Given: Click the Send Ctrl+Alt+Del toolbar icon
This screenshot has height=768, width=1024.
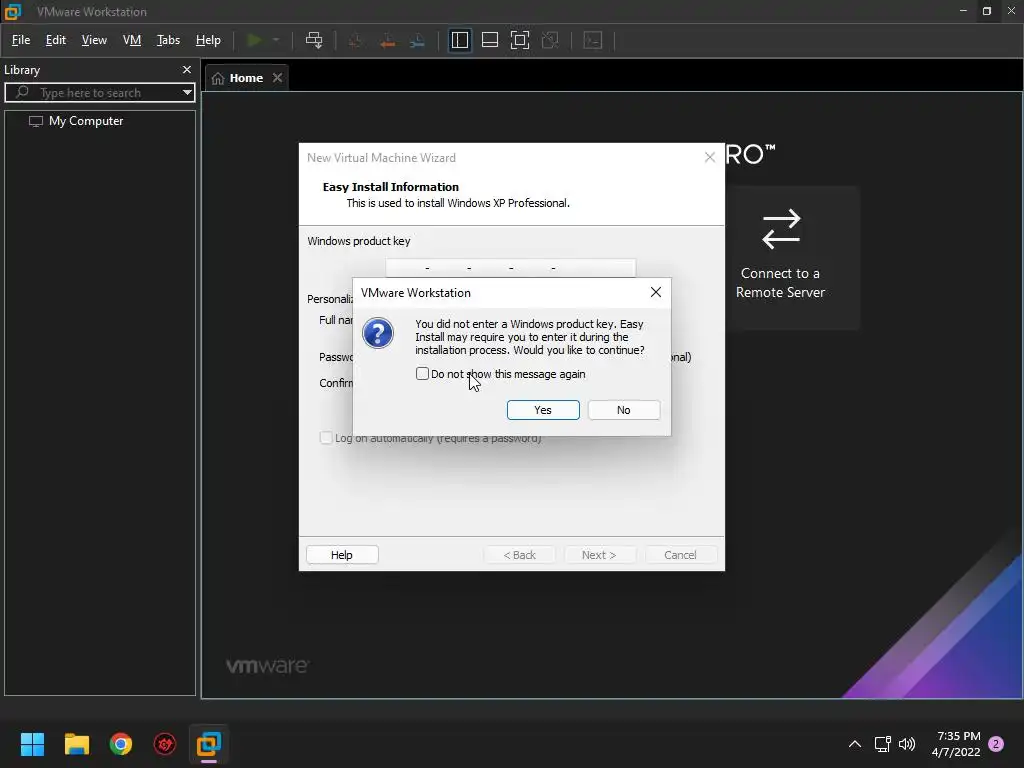Looking at the screenshot, I should click(314, 40).
